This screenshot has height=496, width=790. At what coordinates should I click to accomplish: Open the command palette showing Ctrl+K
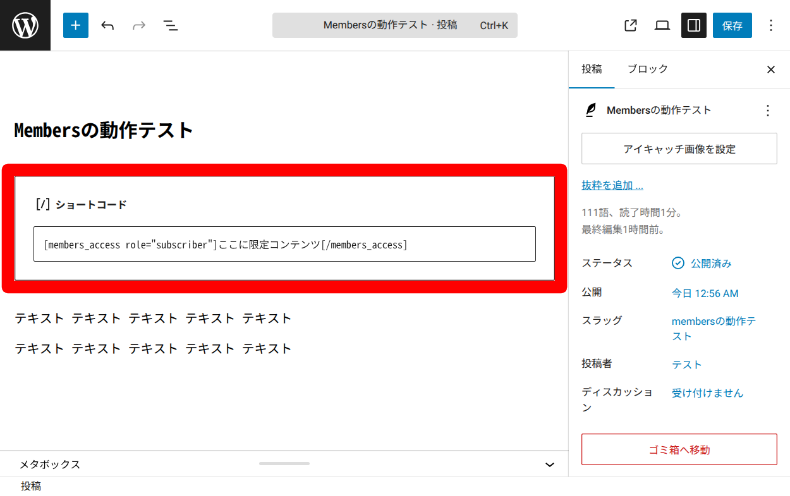coord(394,25)
